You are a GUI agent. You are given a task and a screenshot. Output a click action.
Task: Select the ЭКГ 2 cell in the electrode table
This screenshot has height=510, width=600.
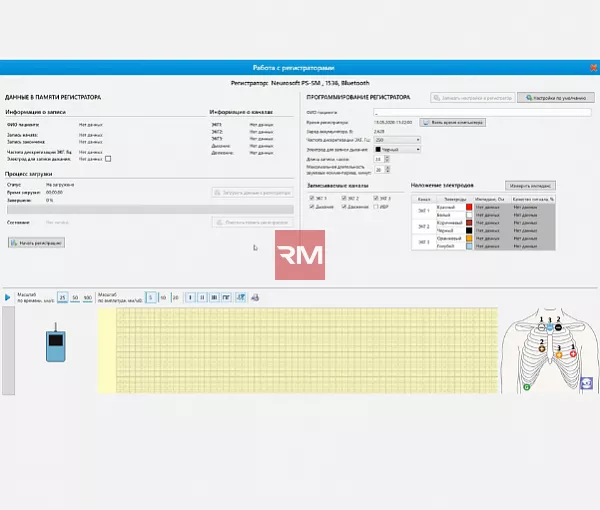[424, 226]
